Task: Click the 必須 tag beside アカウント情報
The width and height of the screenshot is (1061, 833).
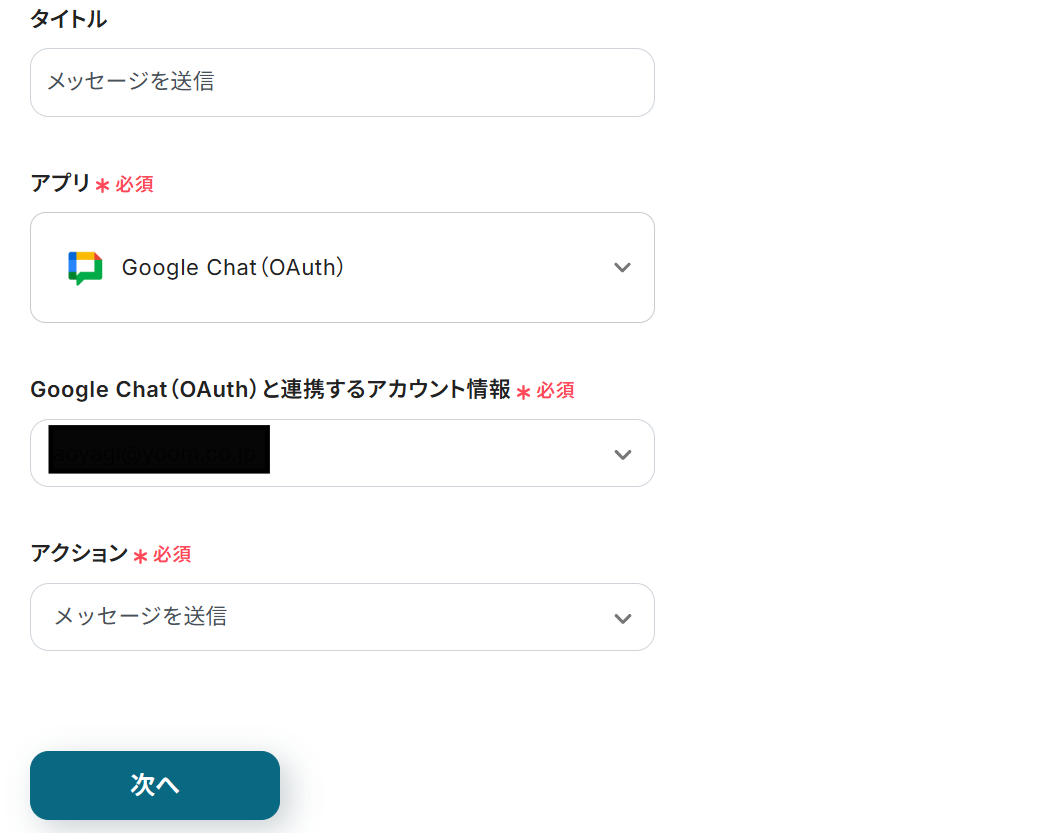Action: pyautogui.click(x=556, y=390)
